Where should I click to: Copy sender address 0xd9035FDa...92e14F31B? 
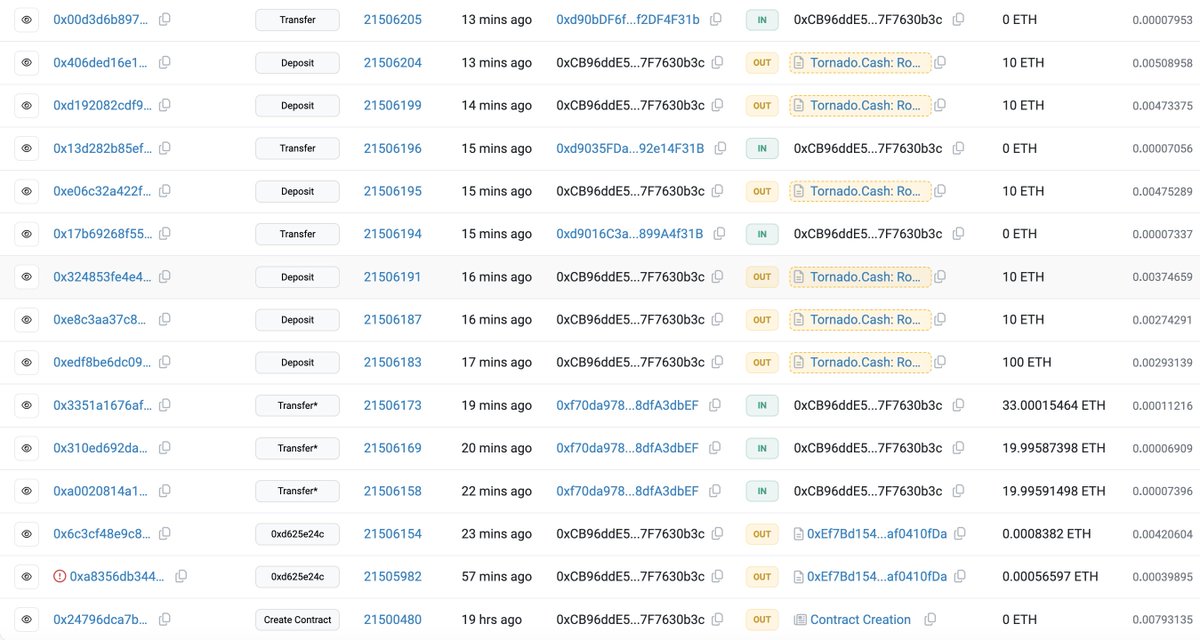click(x=720, y=148)
